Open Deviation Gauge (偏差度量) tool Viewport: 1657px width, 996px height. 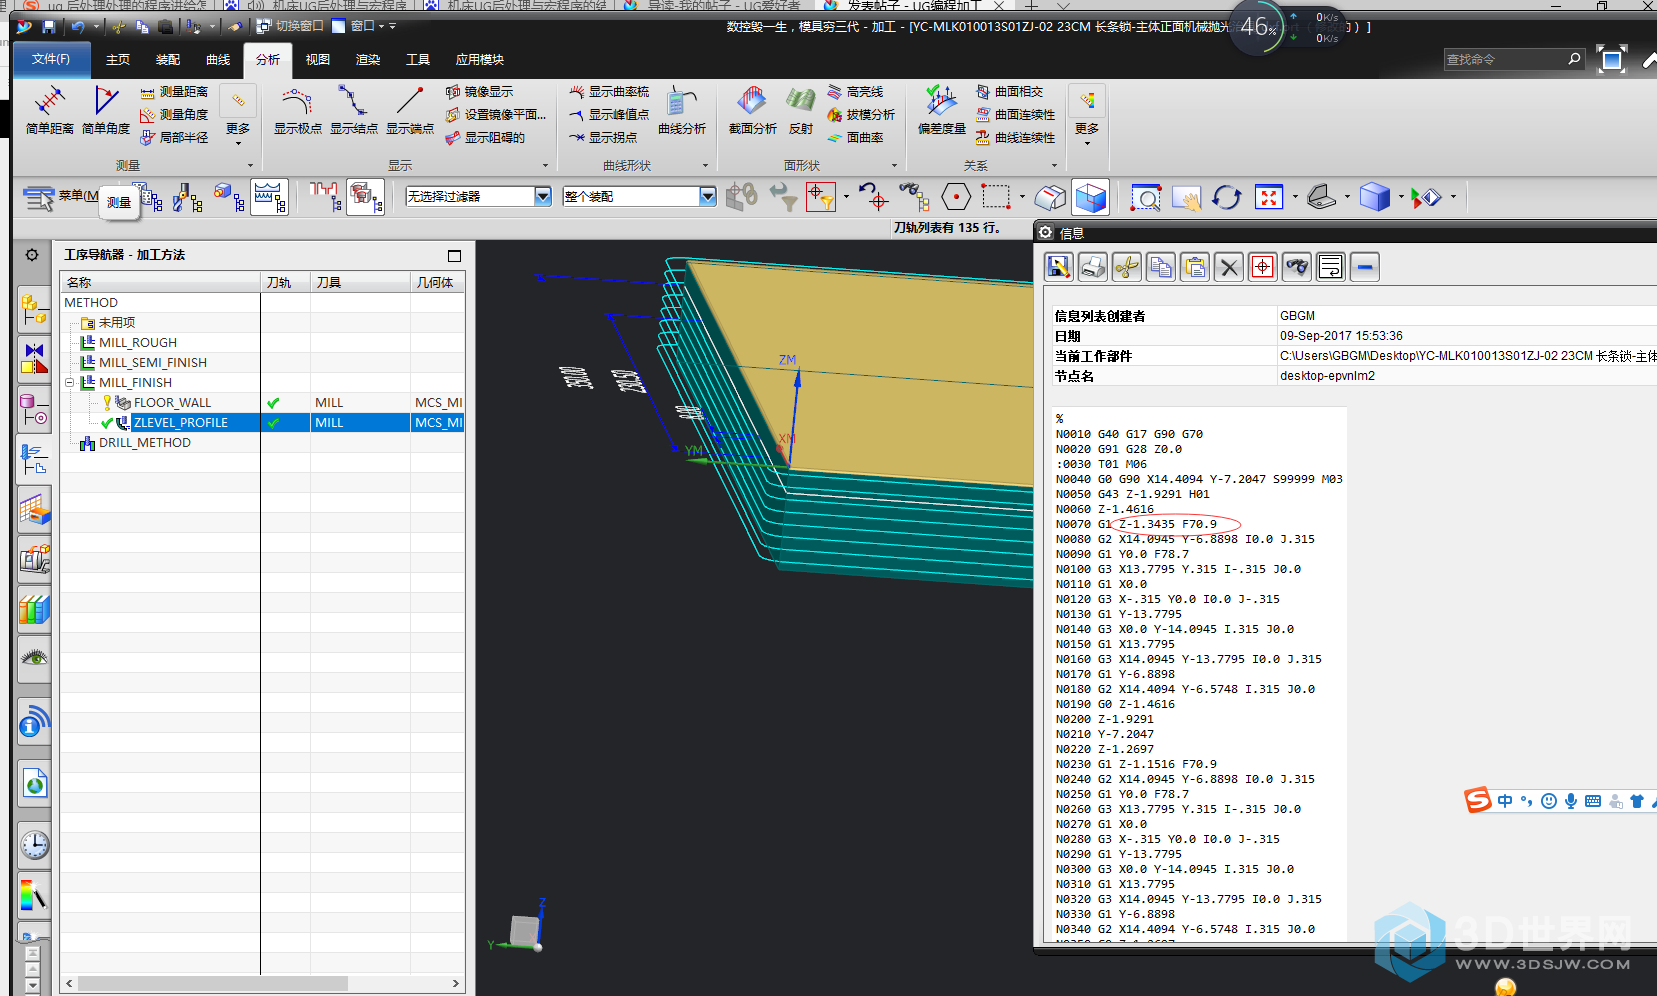942,111
